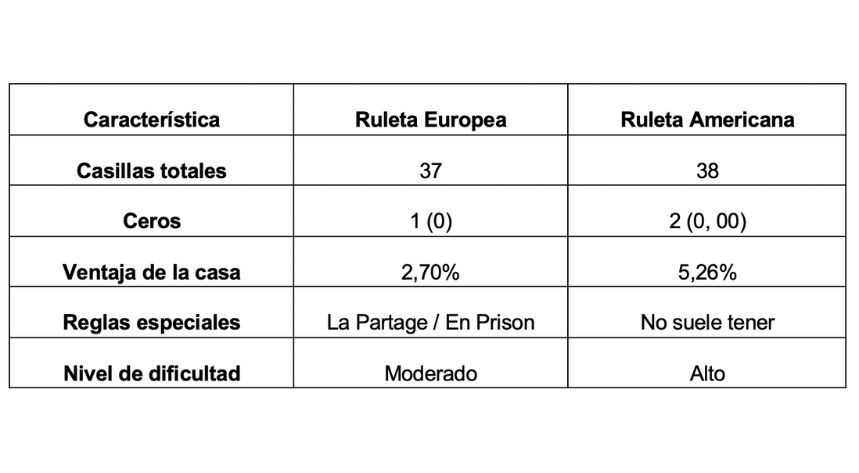Click the Característica header cell

pos(151,120)
